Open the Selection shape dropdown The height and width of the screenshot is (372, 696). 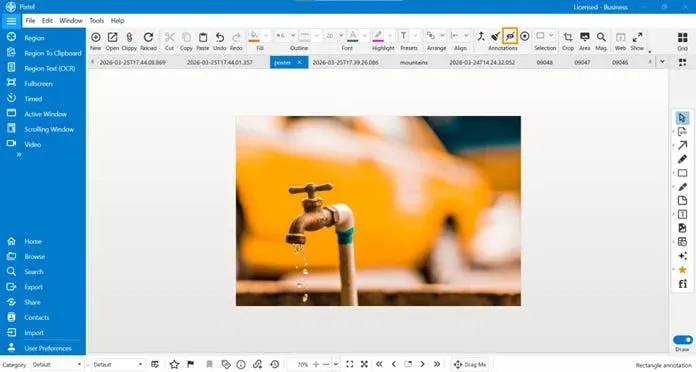(x=551, y=36)
